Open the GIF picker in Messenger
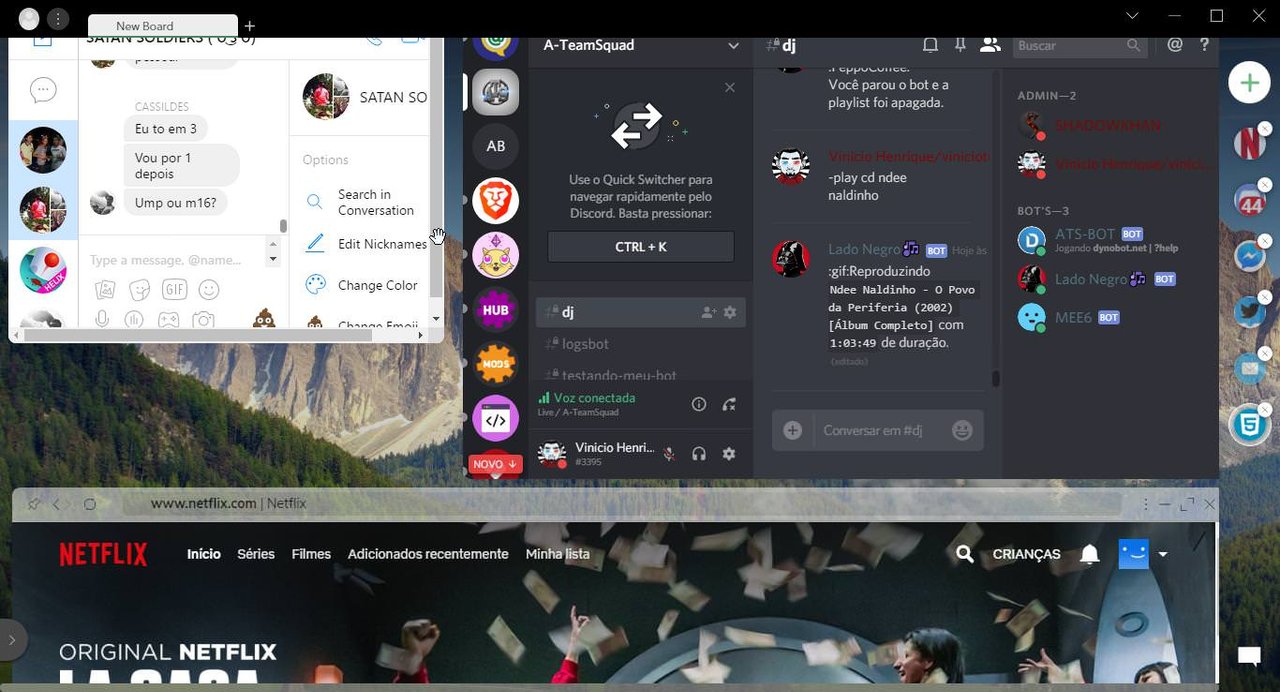The height and width of the screenshot is (692, 1280). pos(175,290)
